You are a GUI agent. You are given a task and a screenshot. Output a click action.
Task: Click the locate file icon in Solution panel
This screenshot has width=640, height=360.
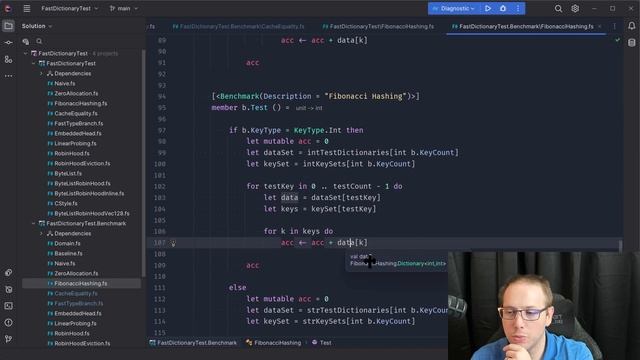coord(26,41)
